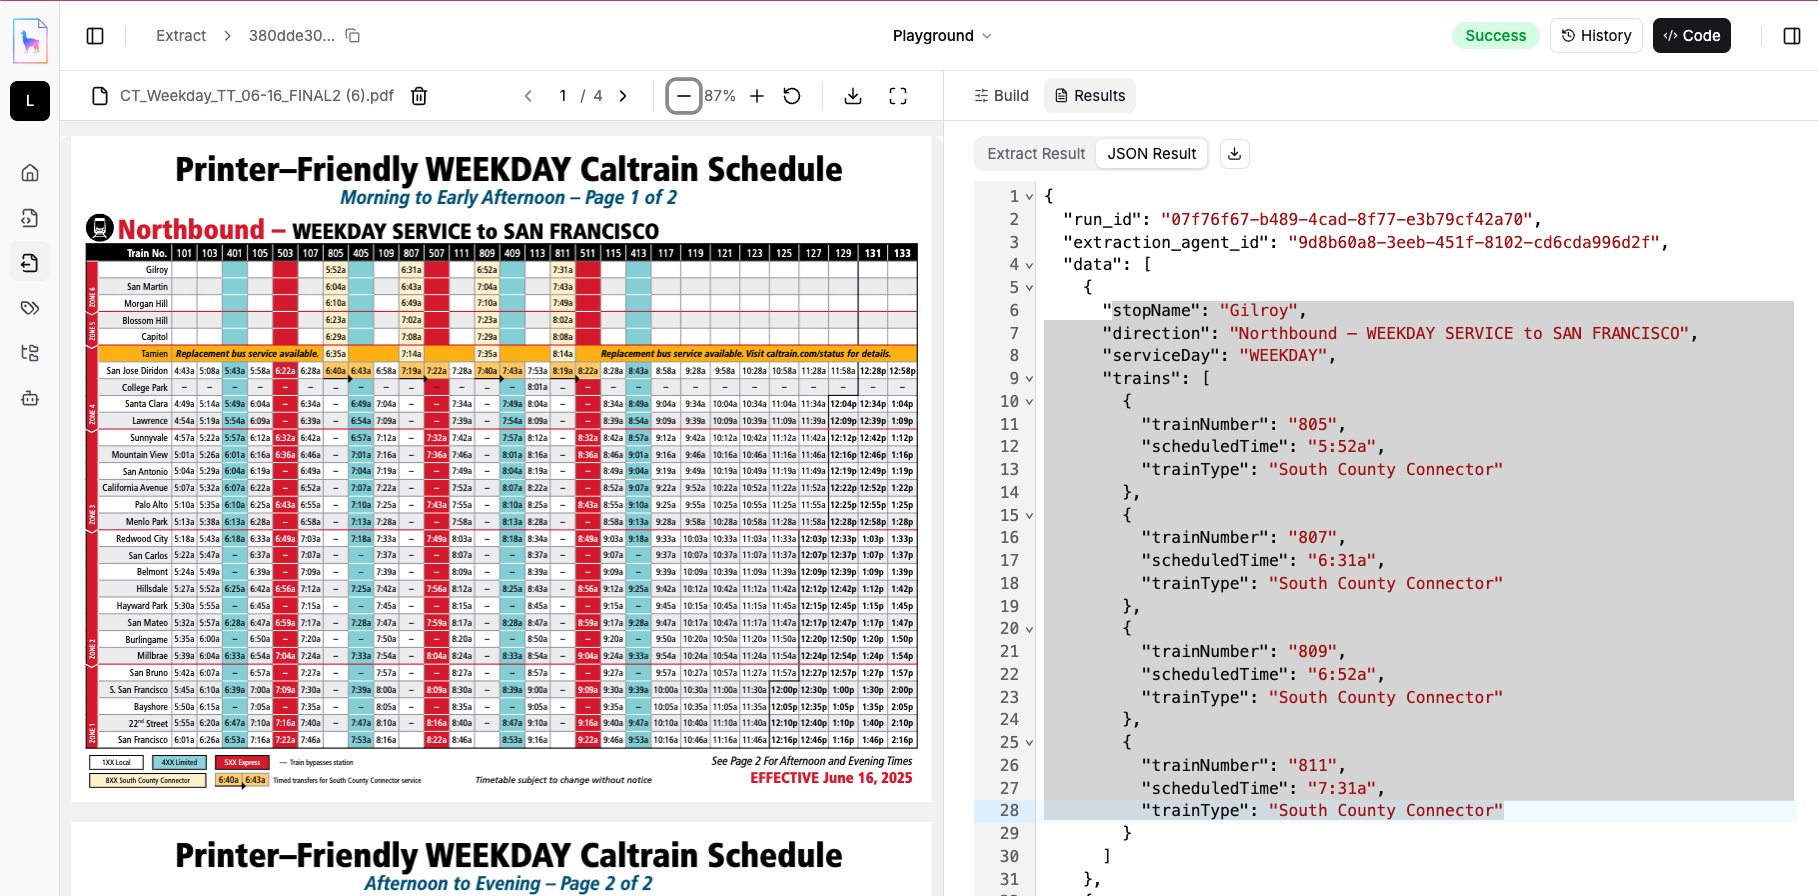The width and height of the screenshot is (1818, 896).
Task: Click the page number field
Action: click(x=563, y=96)
